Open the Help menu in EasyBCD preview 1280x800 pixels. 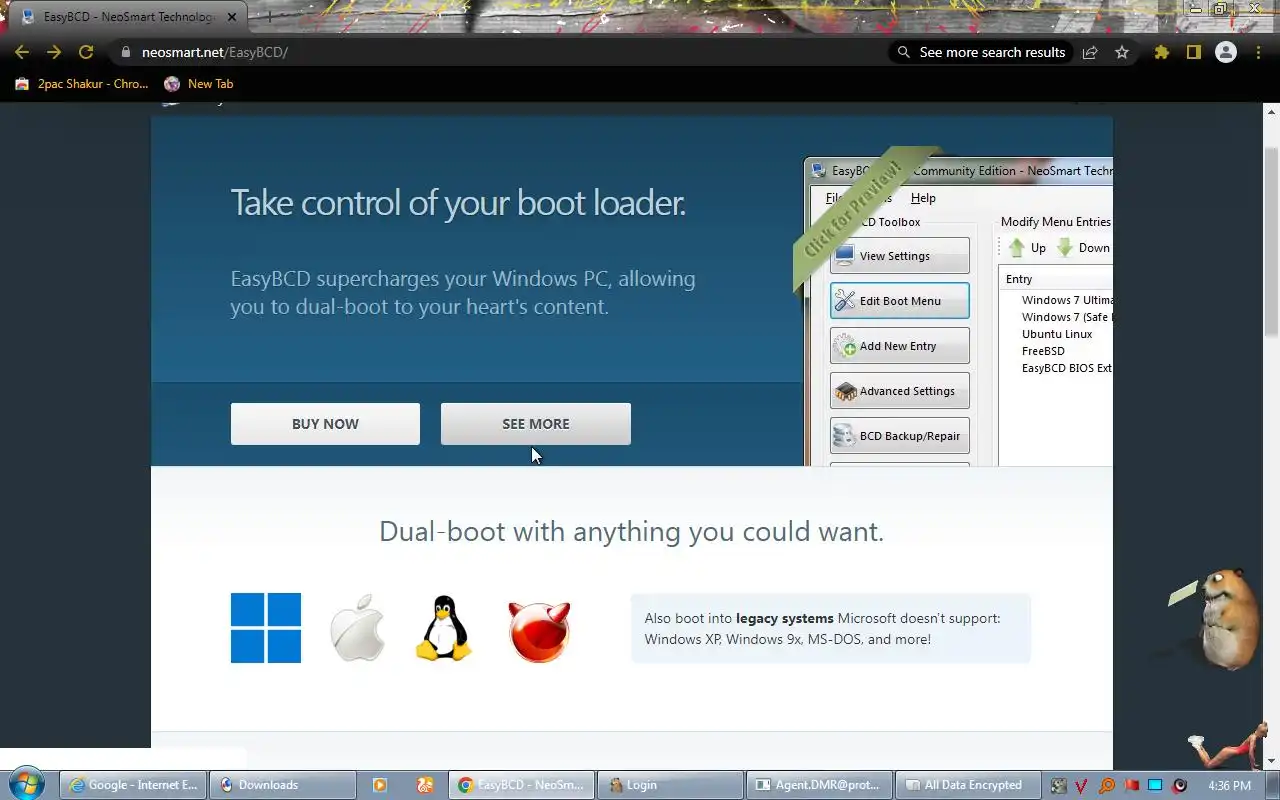click(x=923, y=198)
